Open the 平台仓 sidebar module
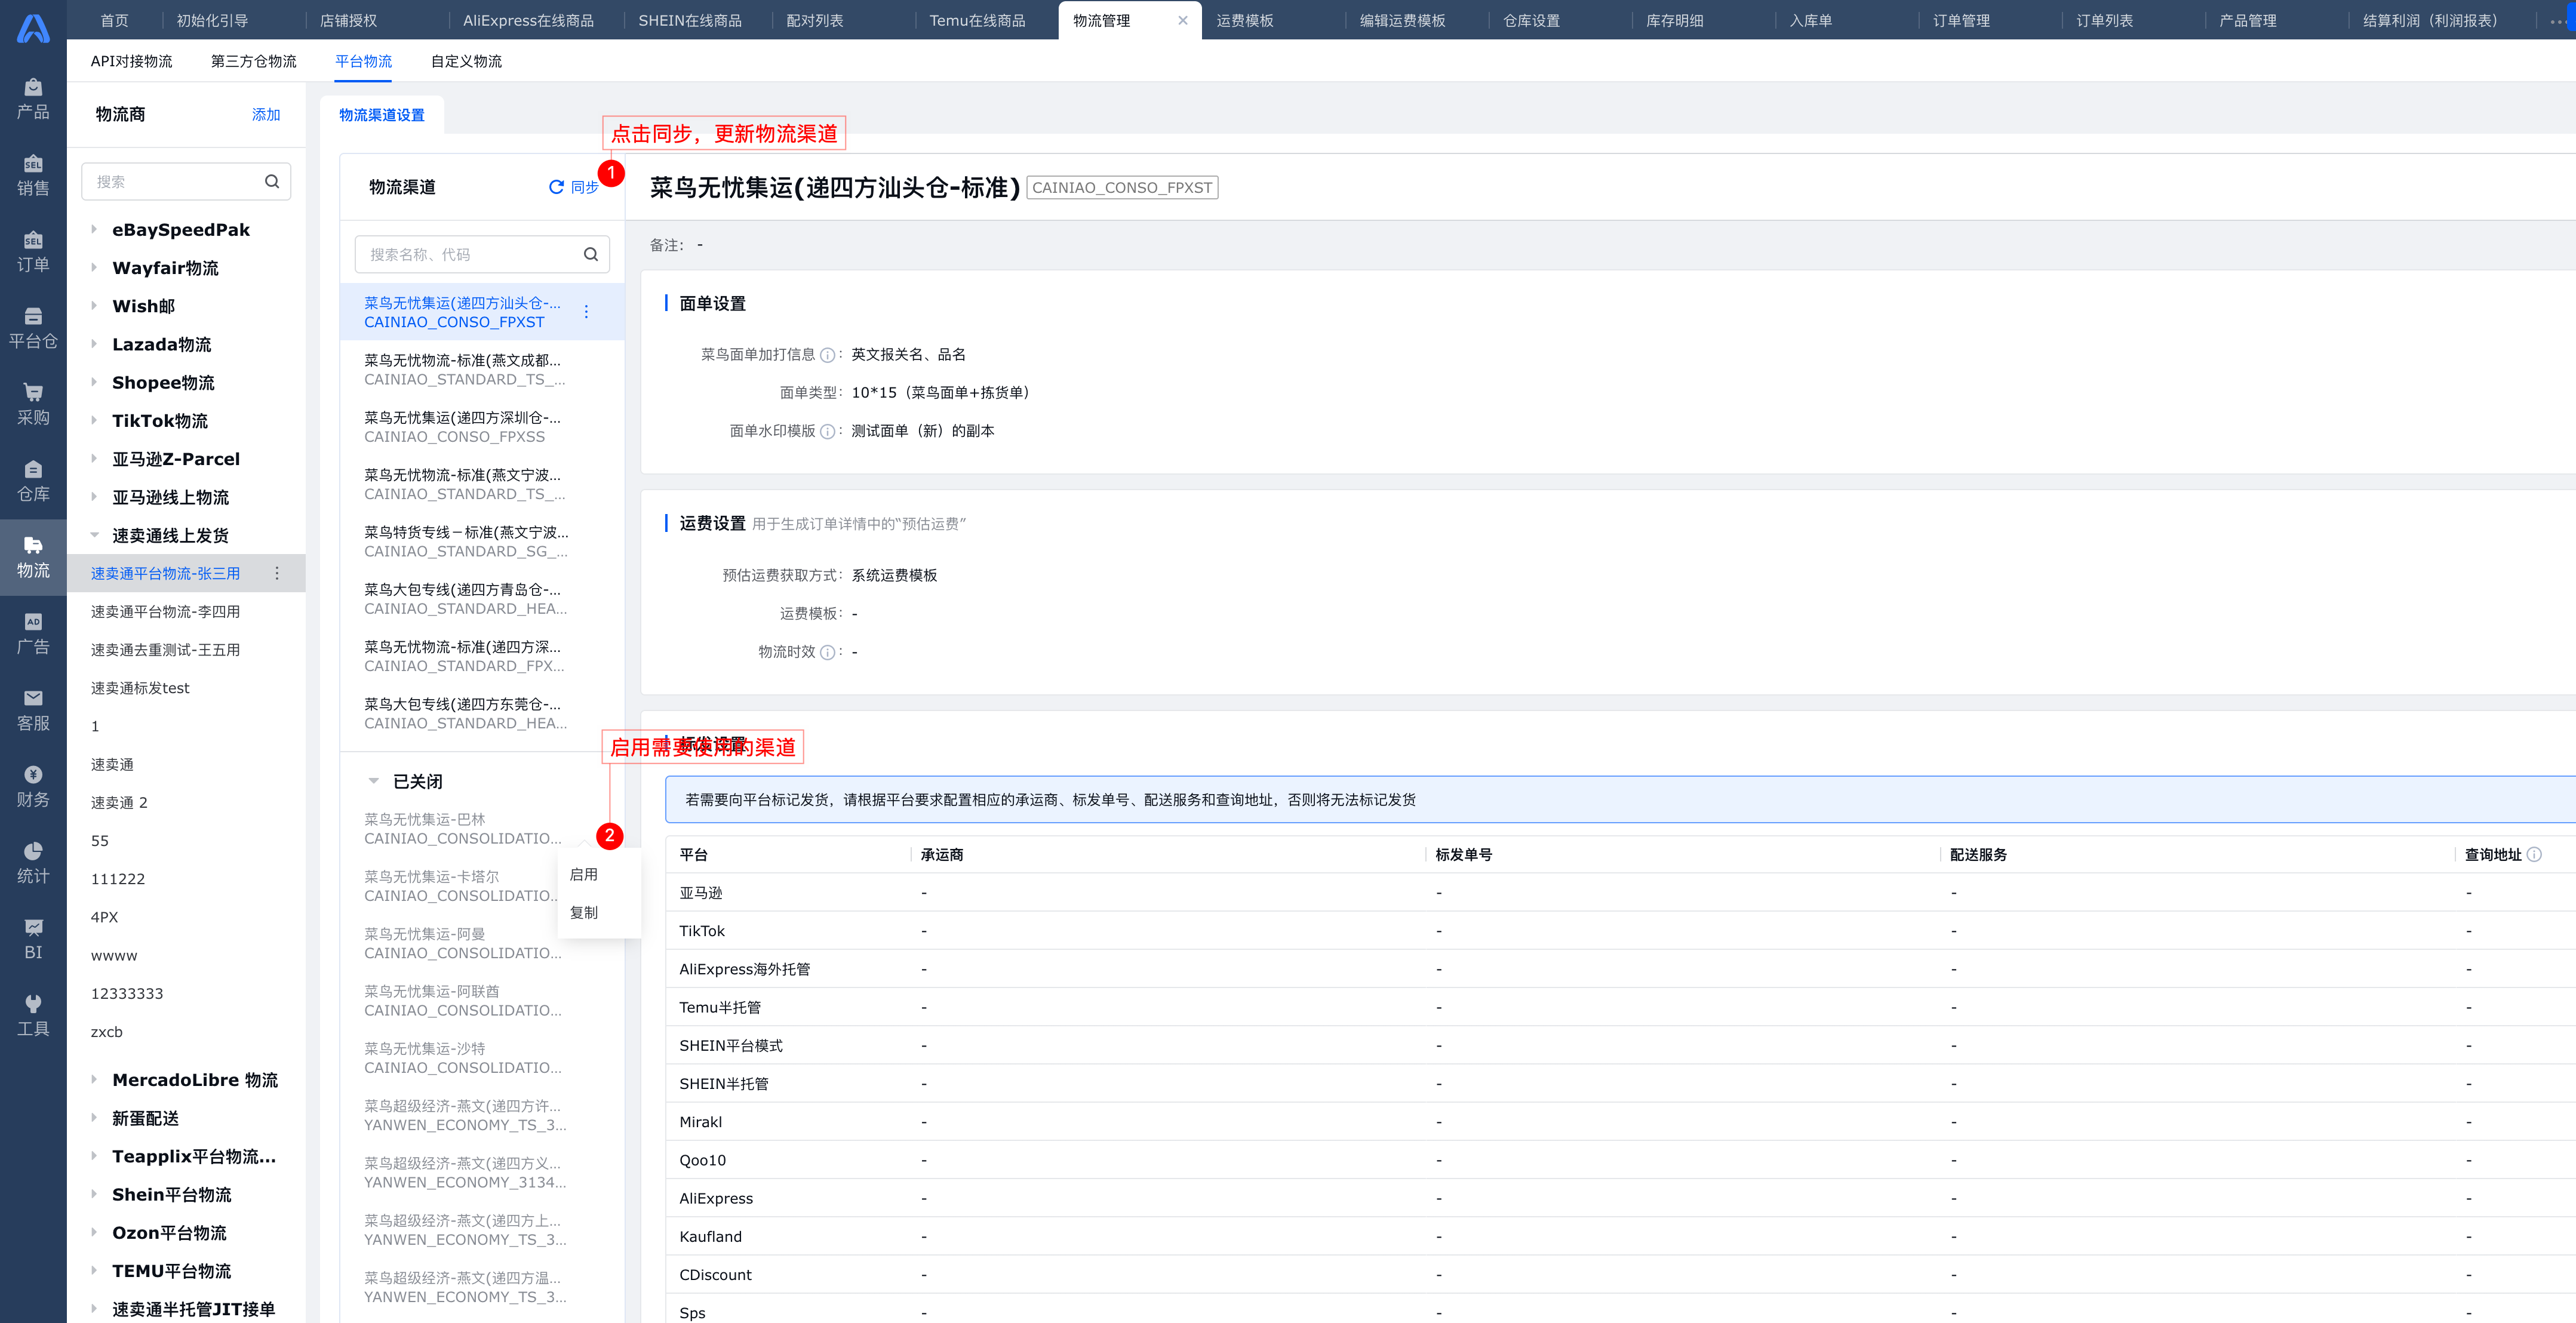This screenshot has width=2576, height=1323. click(33, 329)
